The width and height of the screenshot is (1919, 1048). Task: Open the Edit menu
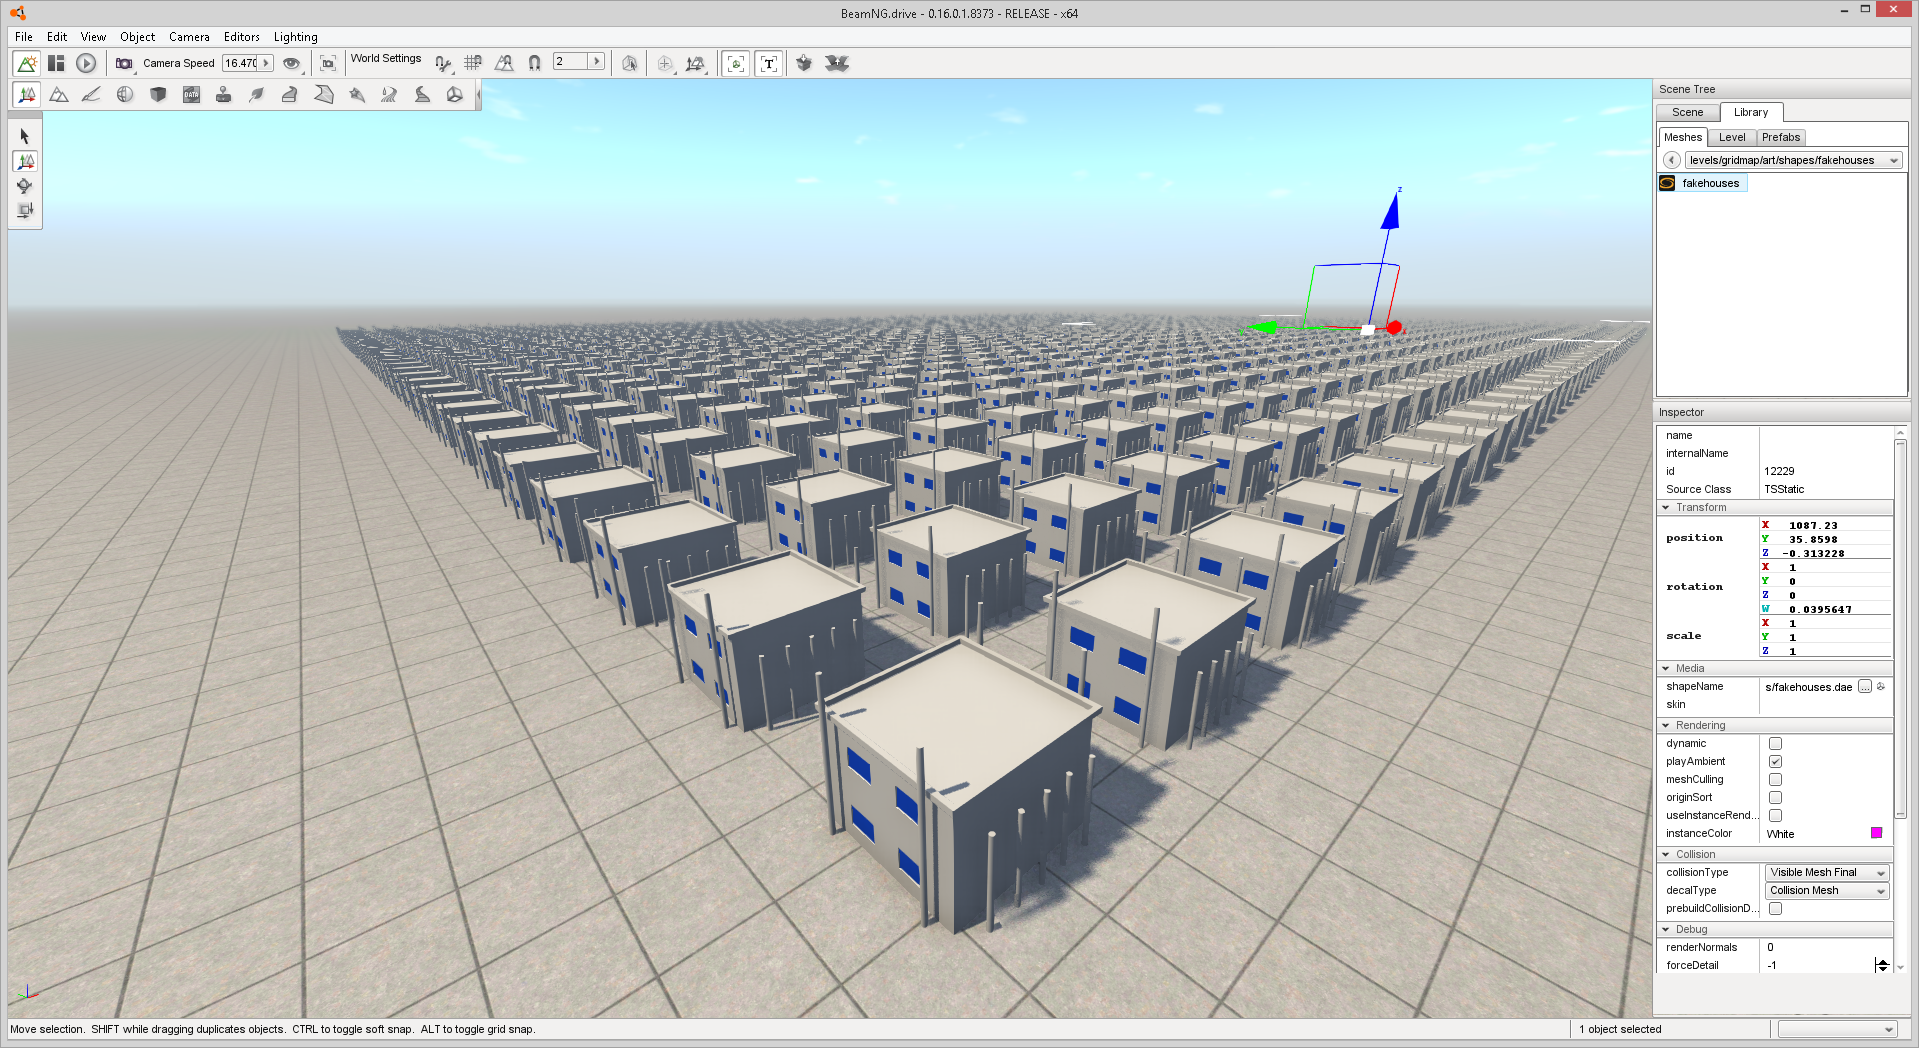(x=57, y=37)
